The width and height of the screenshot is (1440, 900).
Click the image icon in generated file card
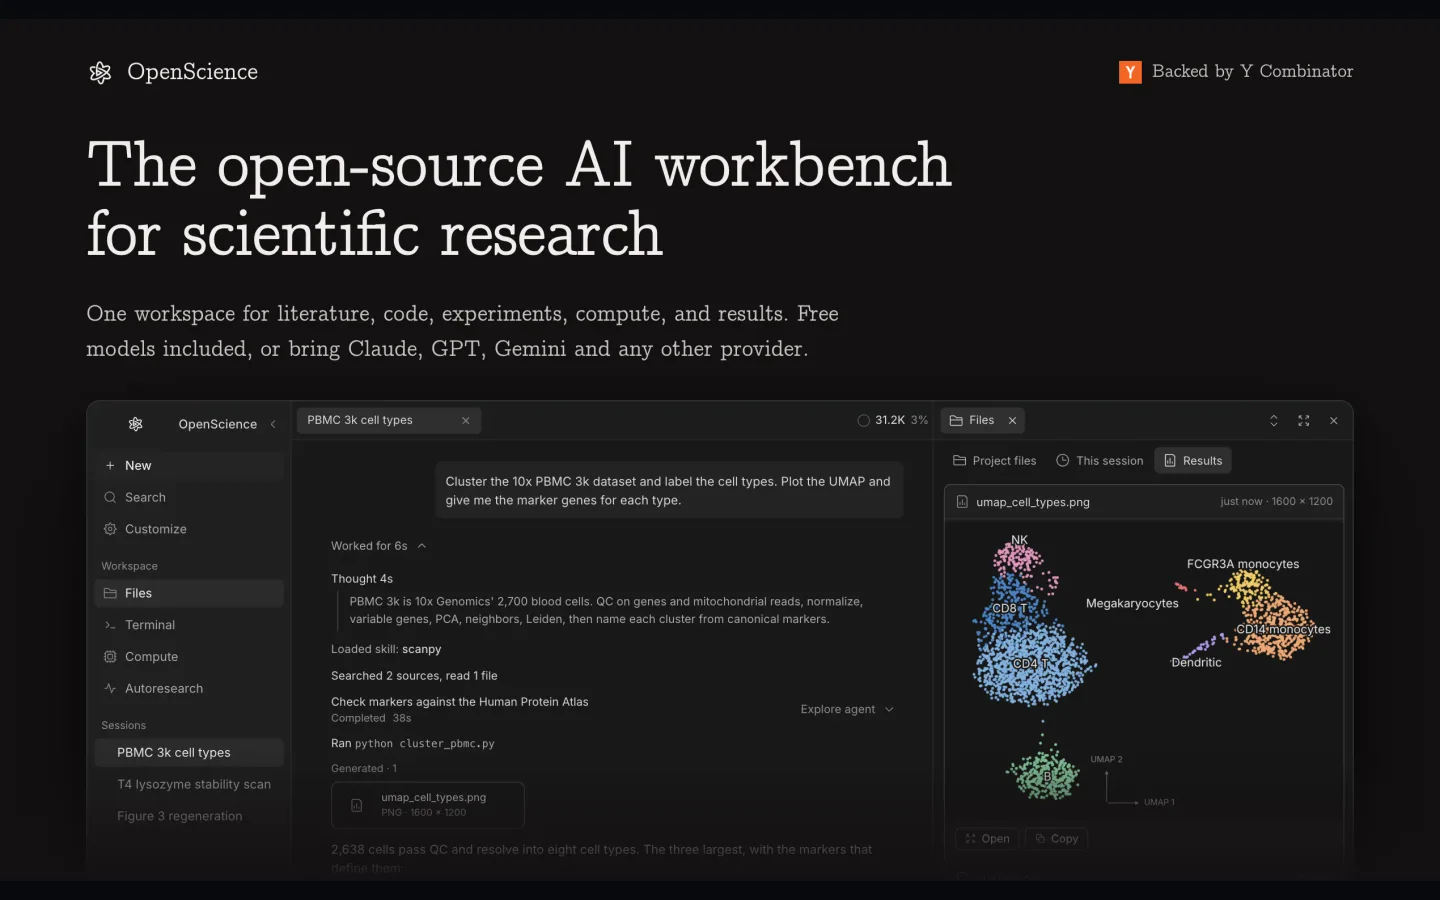[x=356, y=805]
